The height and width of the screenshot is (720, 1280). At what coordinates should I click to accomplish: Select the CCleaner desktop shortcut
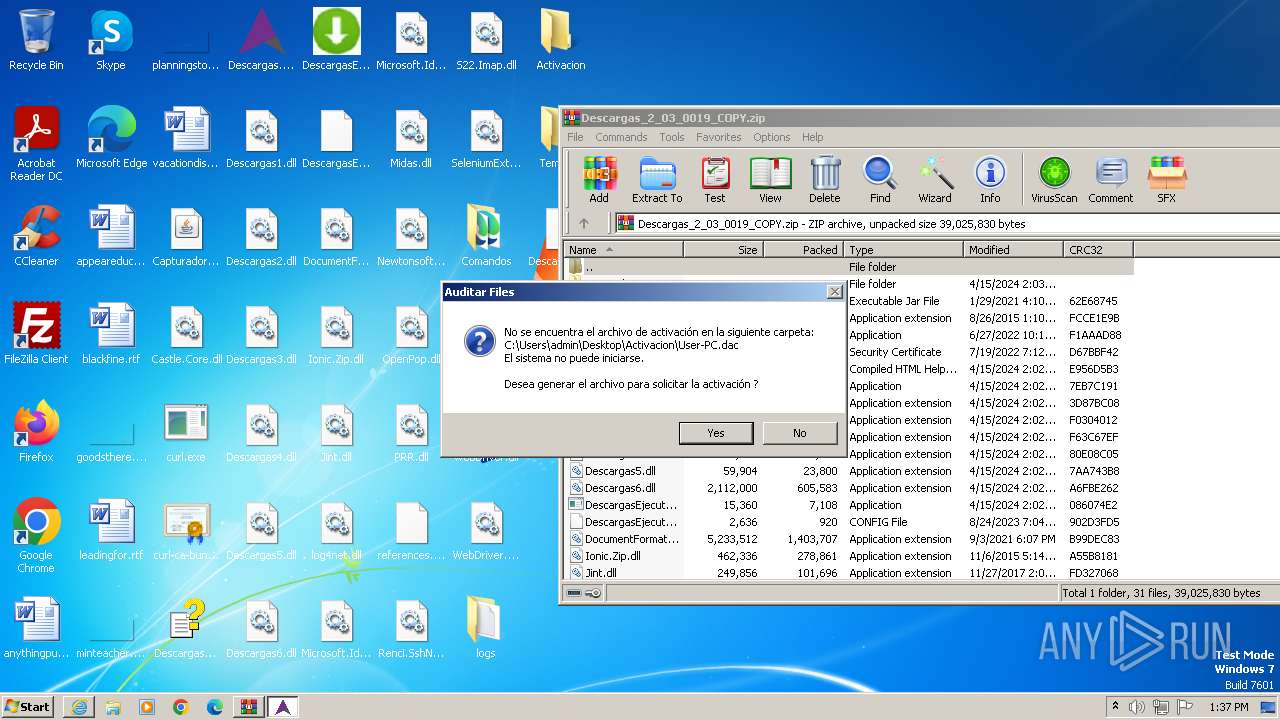point(36,237)
